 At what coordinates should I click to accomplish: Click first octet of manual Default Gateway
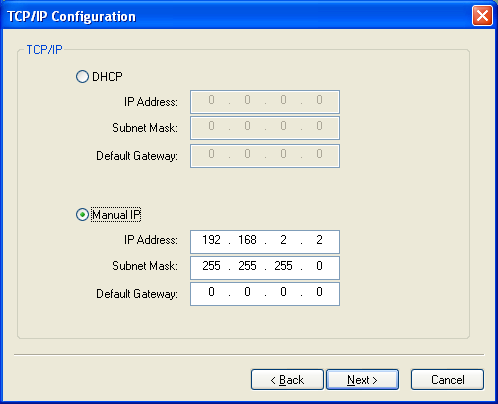pos(211,292)
